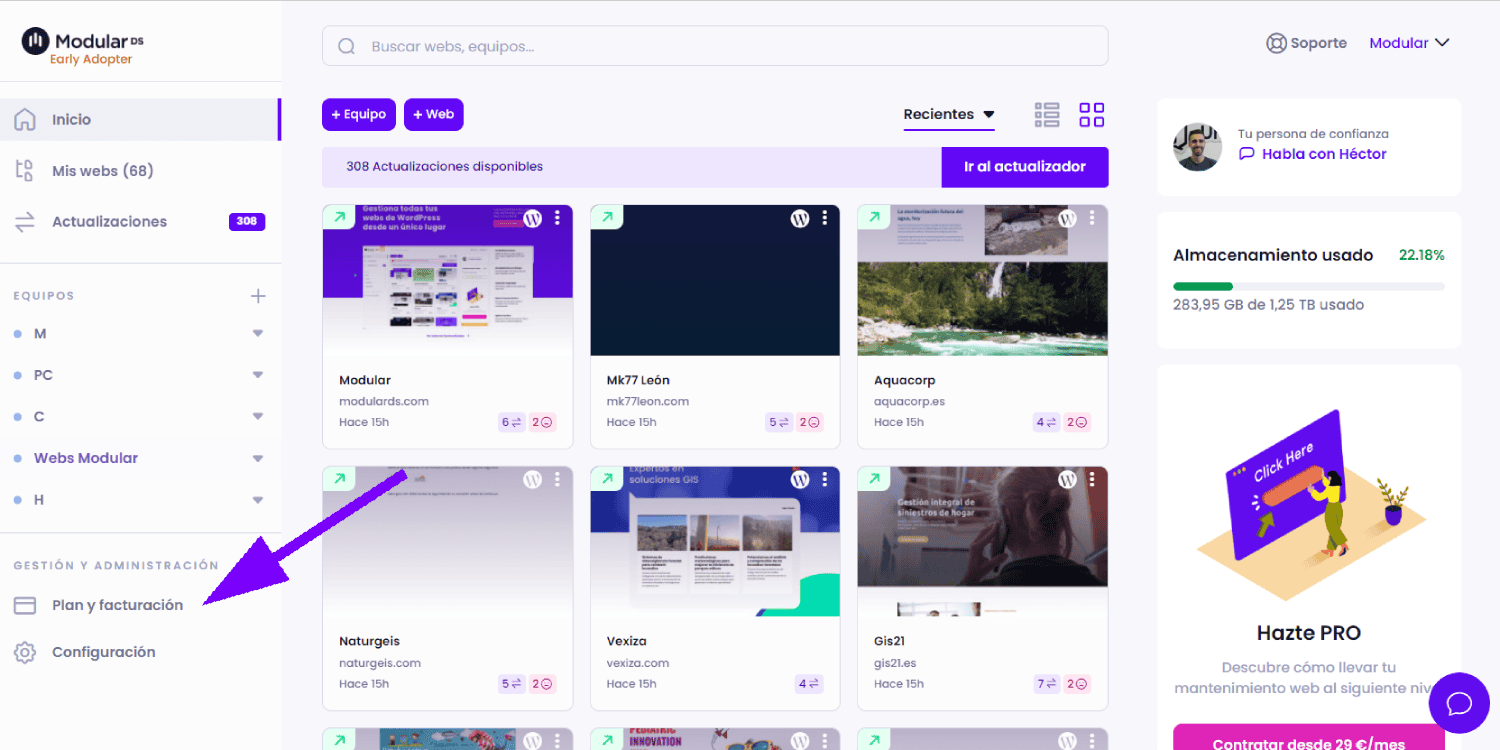Click the 6 updates badge on Modular card
The width and height of the screenshot is (1500, 750).
click(x=511, y=422)
